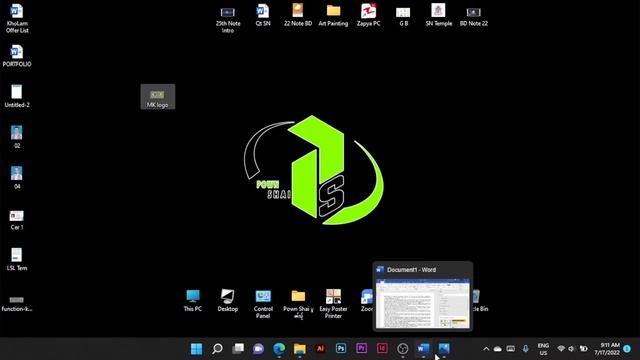Image resolution: width=640 pixels, height=360 pixels.
Task: Open the KhoLam Offer List Word document
Action: [17, 18]
